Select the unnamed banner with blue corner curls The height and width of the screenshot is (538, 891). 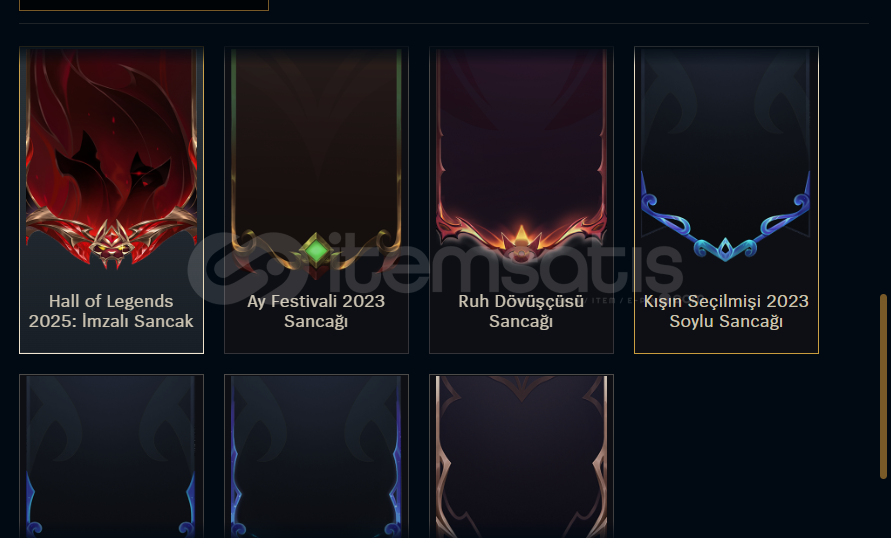(111, 456)
